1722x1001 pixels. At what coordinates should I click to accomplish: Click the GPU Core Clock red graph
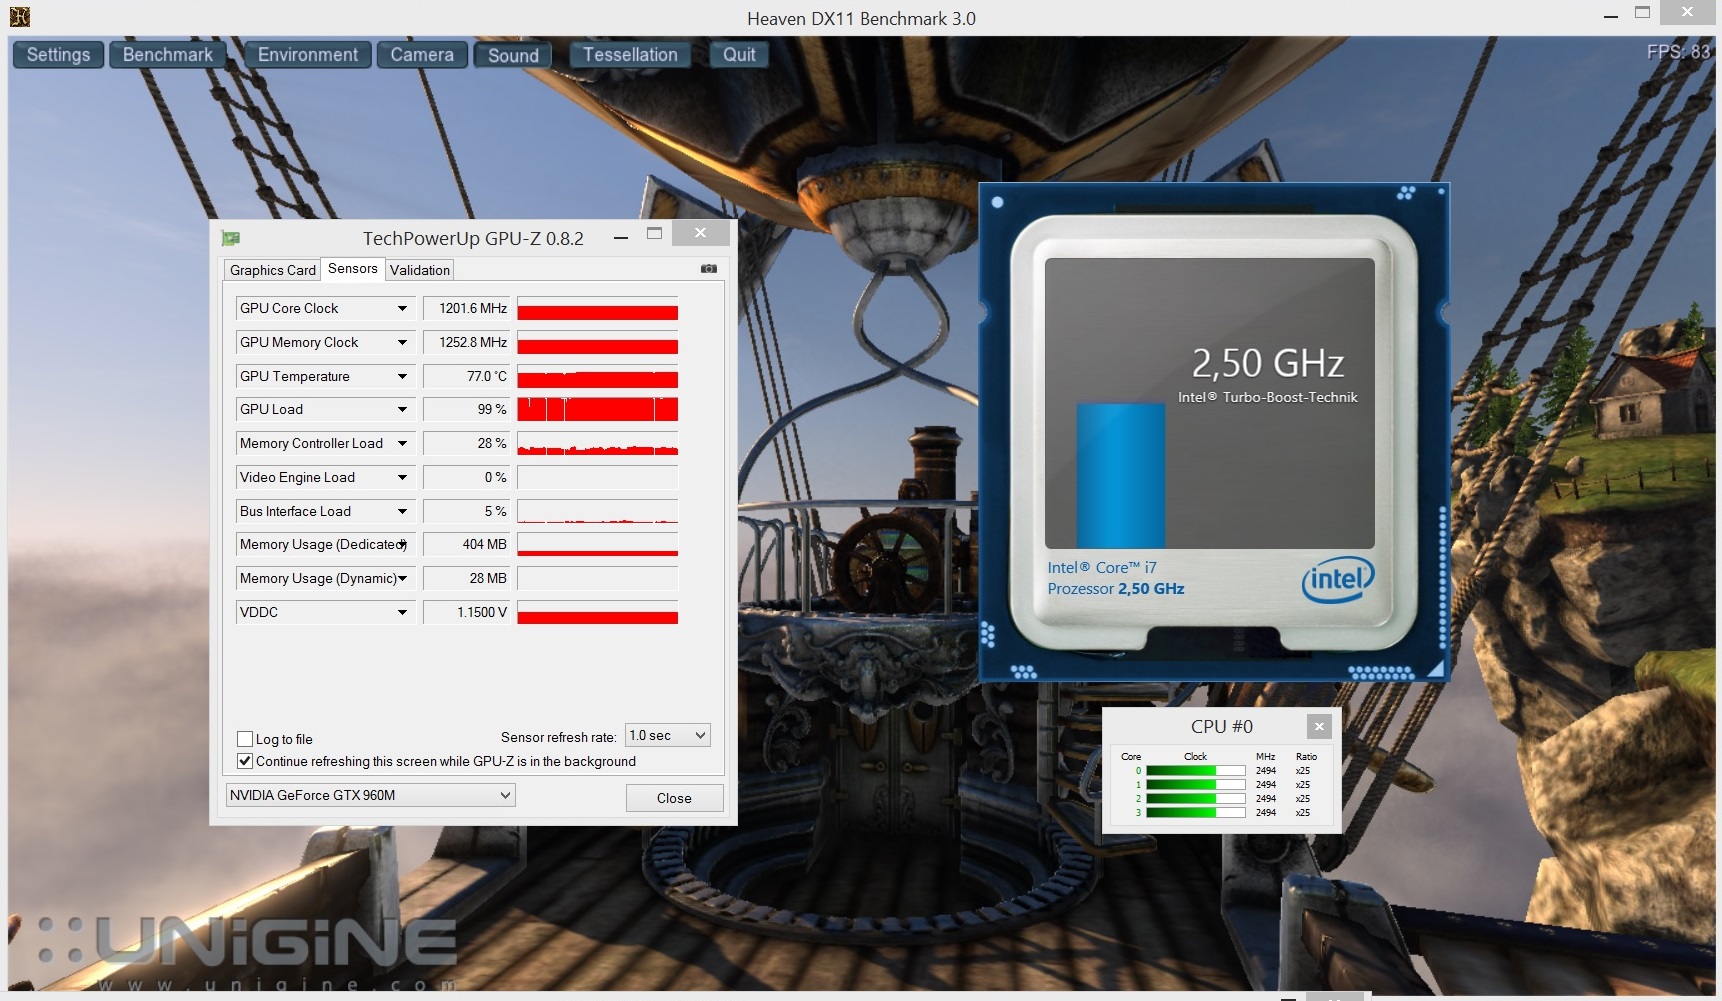pyautogui.click(x=598, y=308)
